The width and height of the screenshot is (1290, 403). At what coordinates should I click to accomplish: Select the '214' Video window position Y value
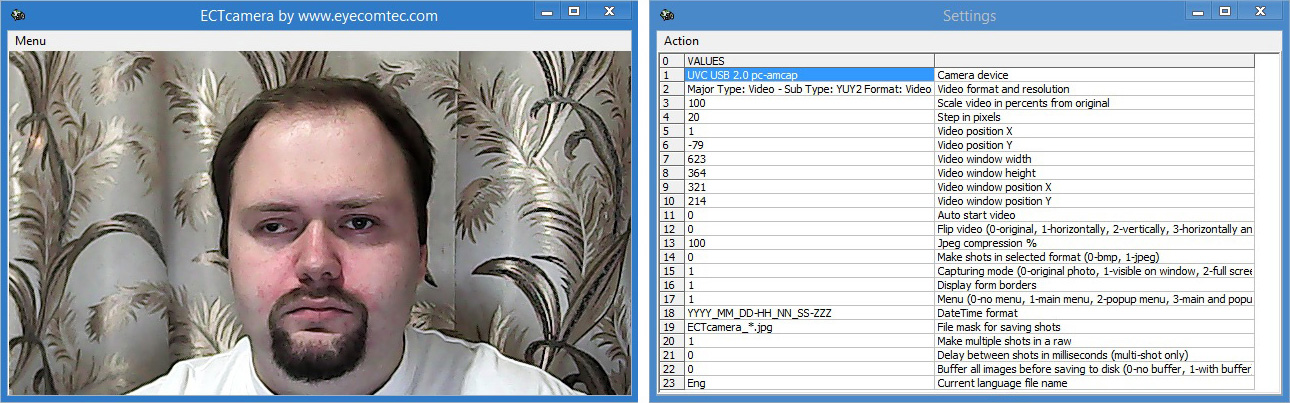(809, 201)
